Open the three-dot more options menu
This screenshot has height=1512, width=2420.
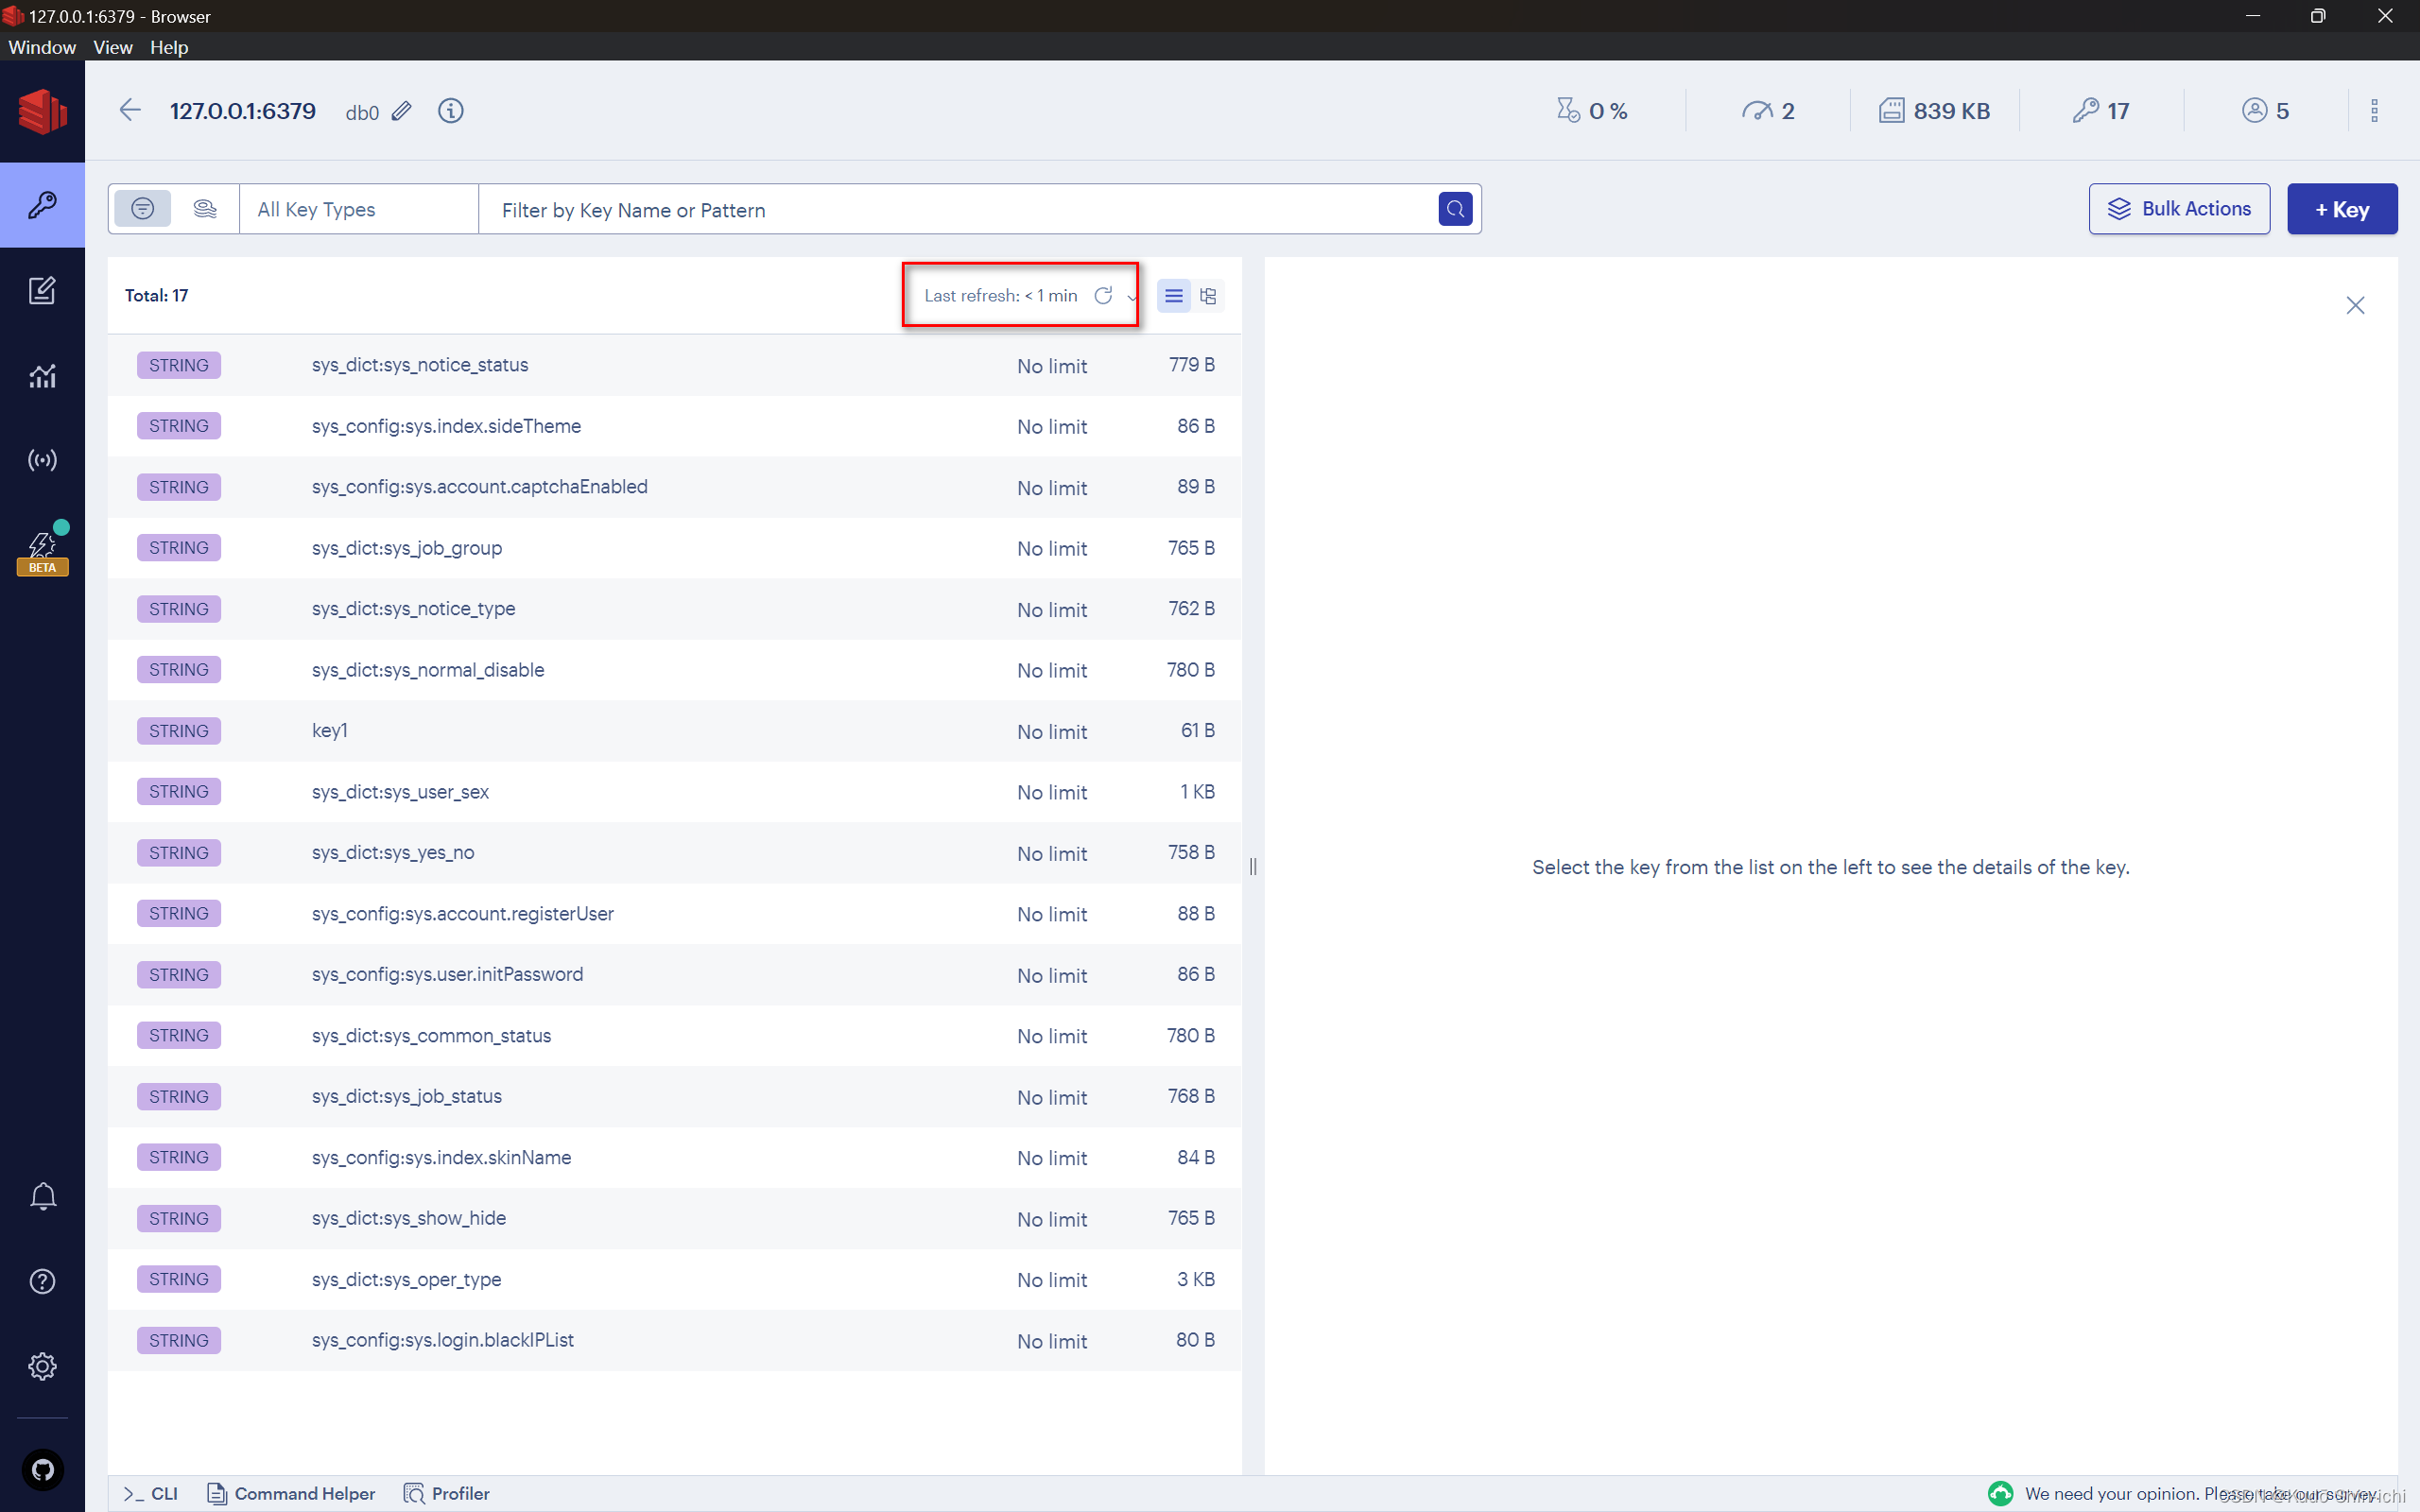(2374, 111)
